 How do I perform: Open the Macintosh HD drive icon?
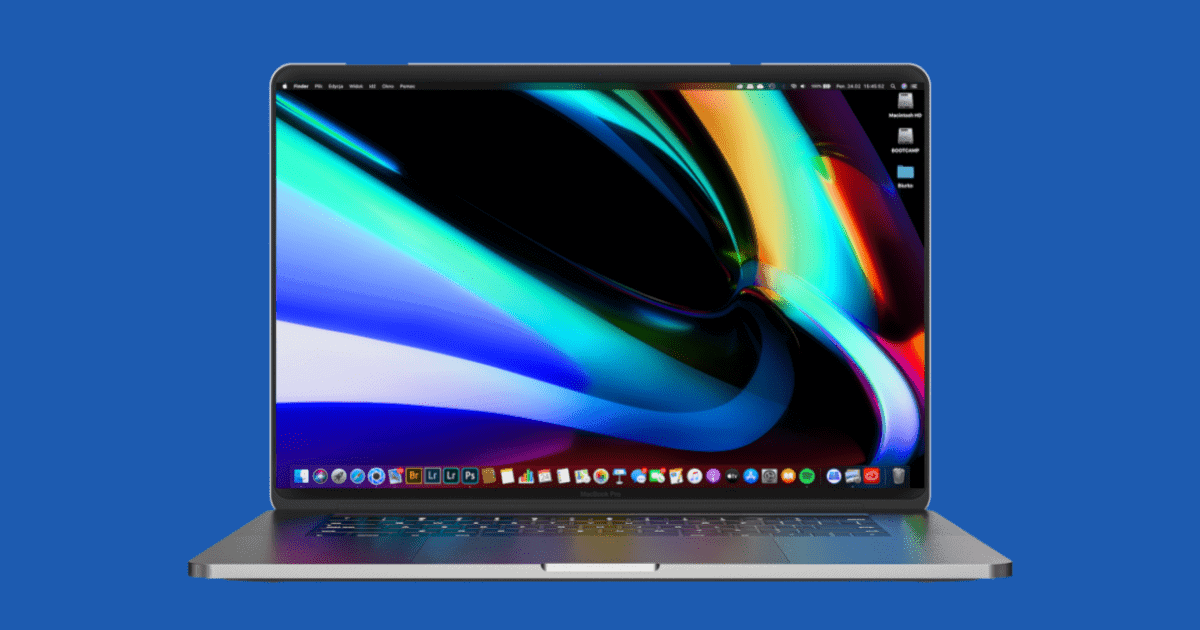[905, 103]
